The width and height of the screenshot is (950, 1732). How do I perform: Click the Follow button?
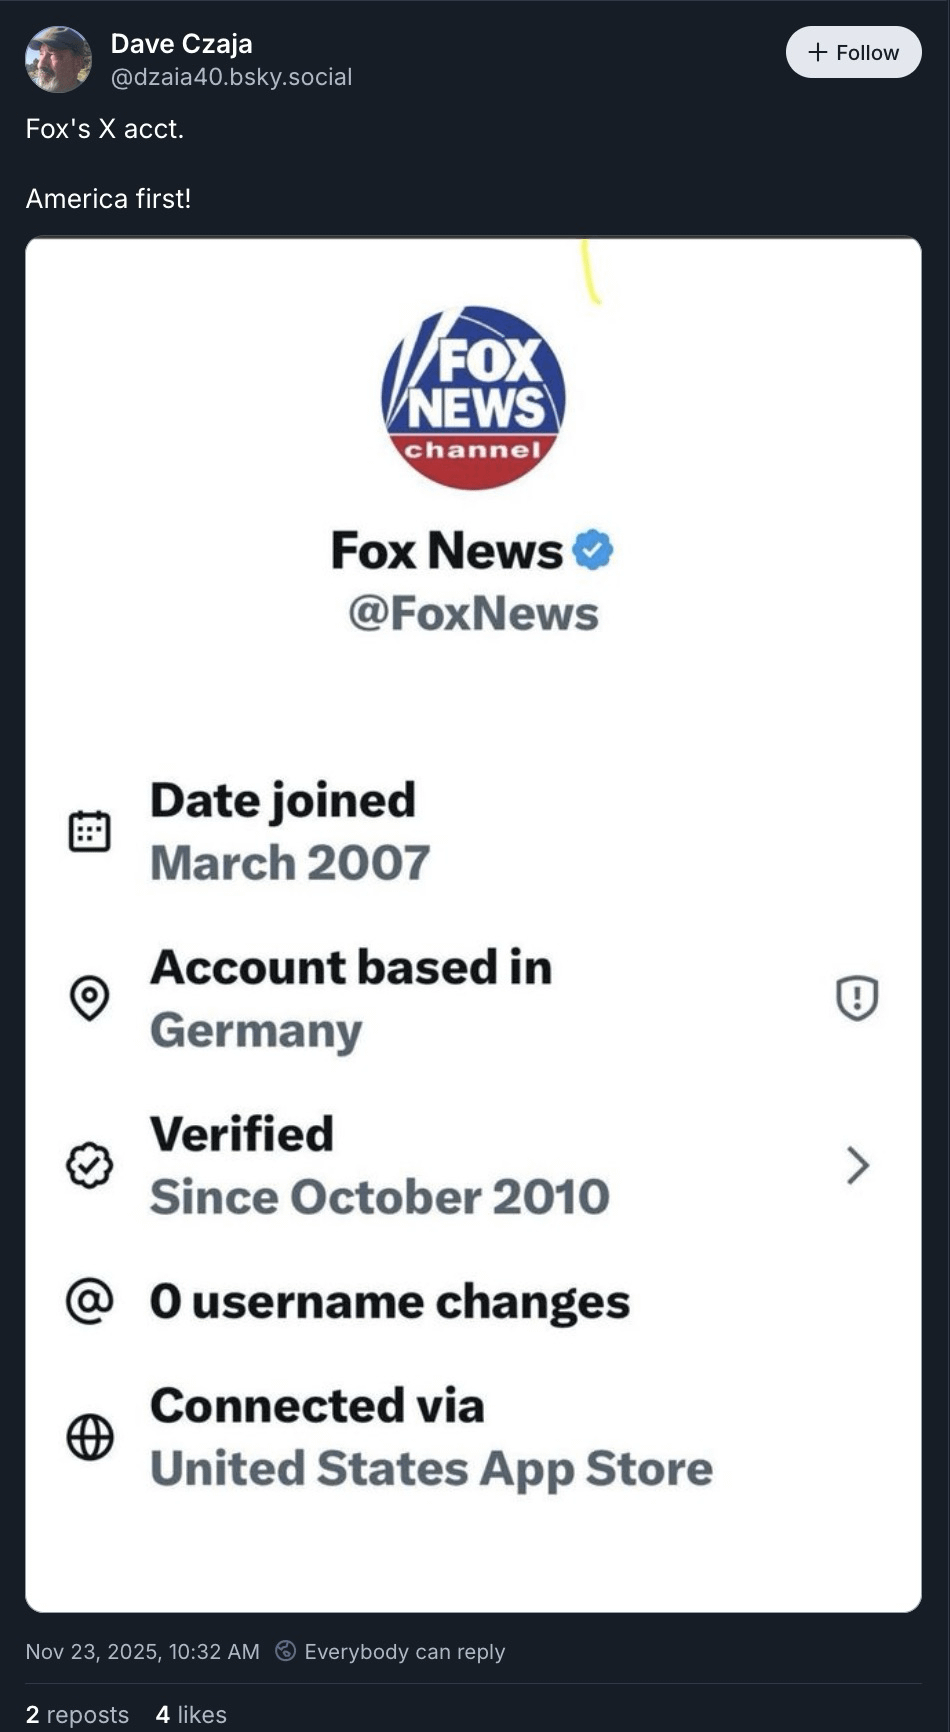(853, 52)
